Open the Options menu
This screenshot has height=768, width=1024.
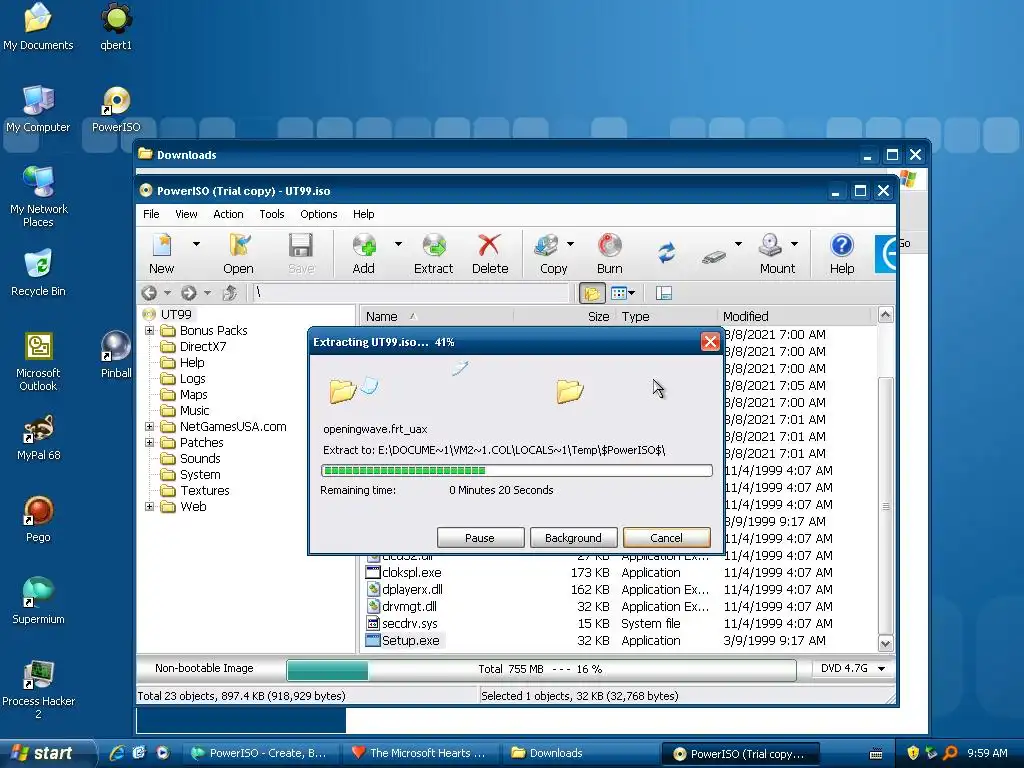pyautogui.click(x=319, y=214)
